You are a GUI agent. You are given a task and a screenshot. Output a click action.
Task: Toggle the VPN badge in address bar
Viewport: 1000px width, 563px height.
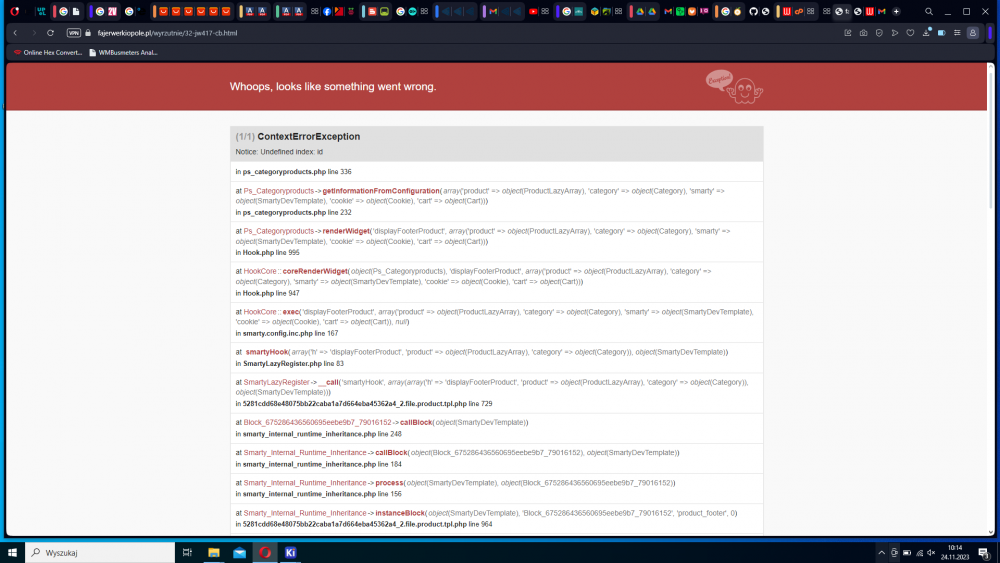(74, 33)
